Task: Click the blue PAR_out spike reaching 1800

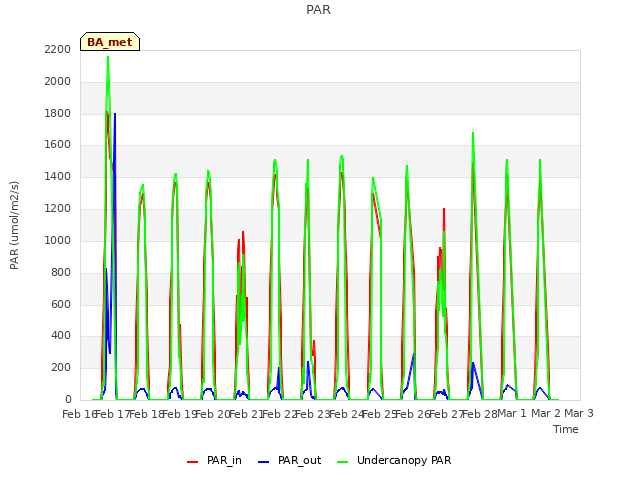Action: (x=115, y=115)
